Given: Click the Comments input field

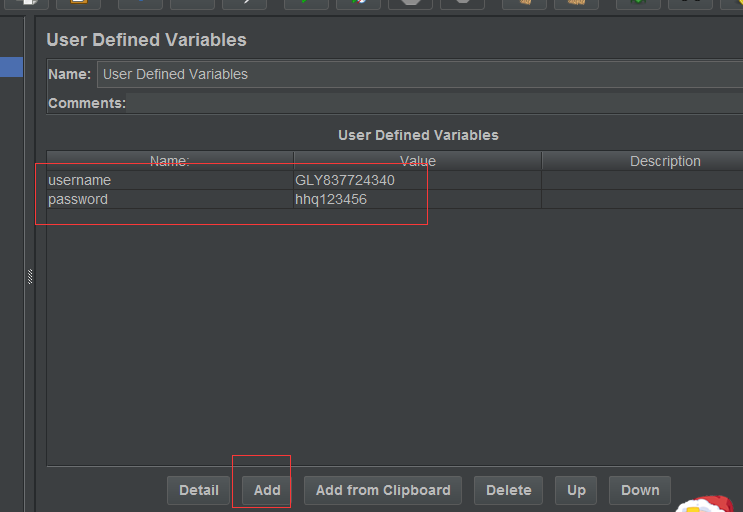Looking at the screenshot, I should 435,103.
